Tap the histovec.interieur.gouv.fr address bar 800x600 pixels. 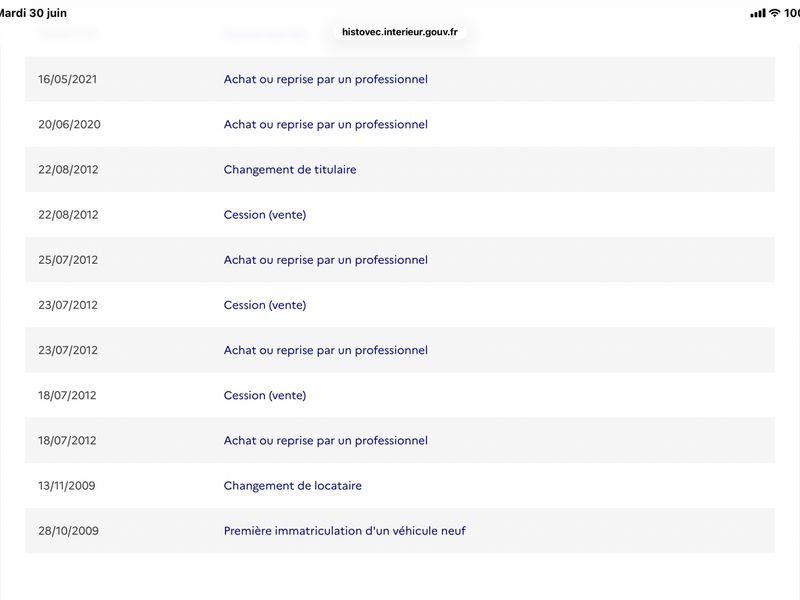[x=399, y=32]
